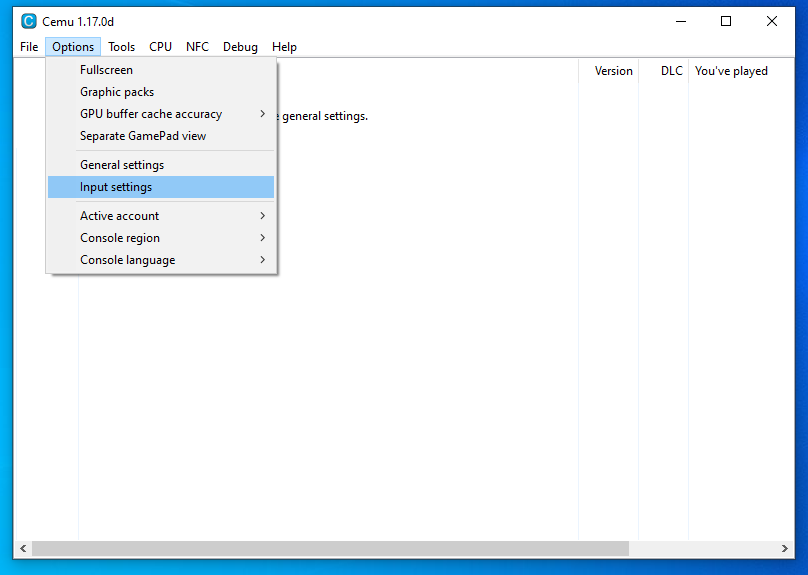
Task: Sort by Version column header
Action: click(609, 71)
